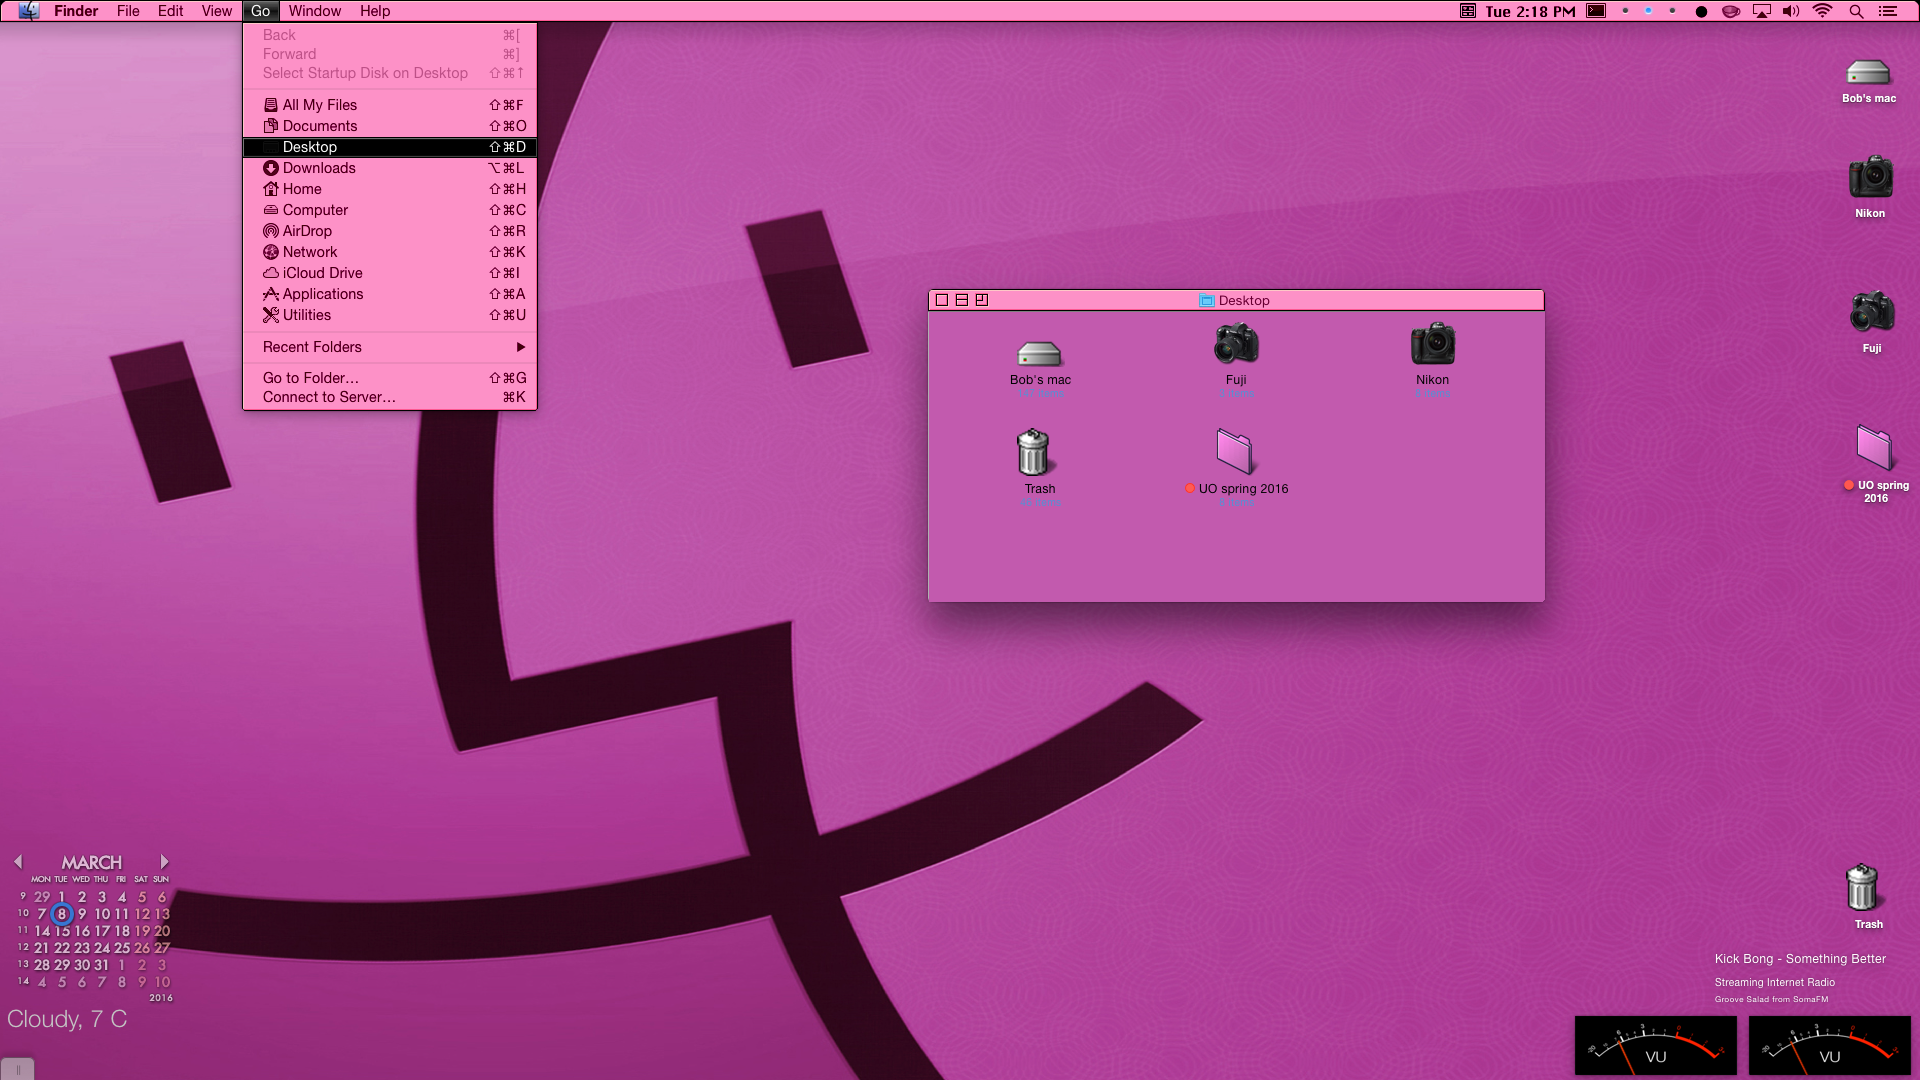This screenshot has height=1080, width=1920.
Task: Select Bob's mac drive icon on the desktop
Action: coord(1868,73)
